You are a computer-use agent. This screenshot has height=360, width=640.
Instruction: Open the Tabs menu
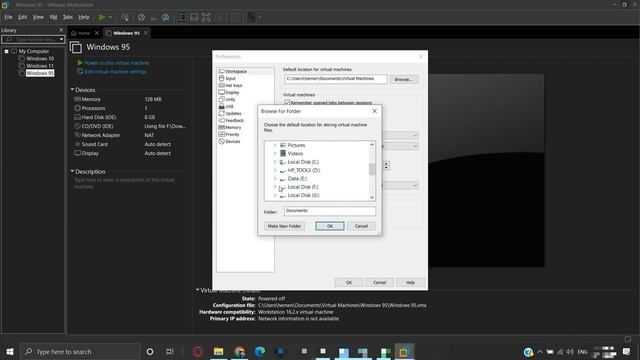[68, 17]
